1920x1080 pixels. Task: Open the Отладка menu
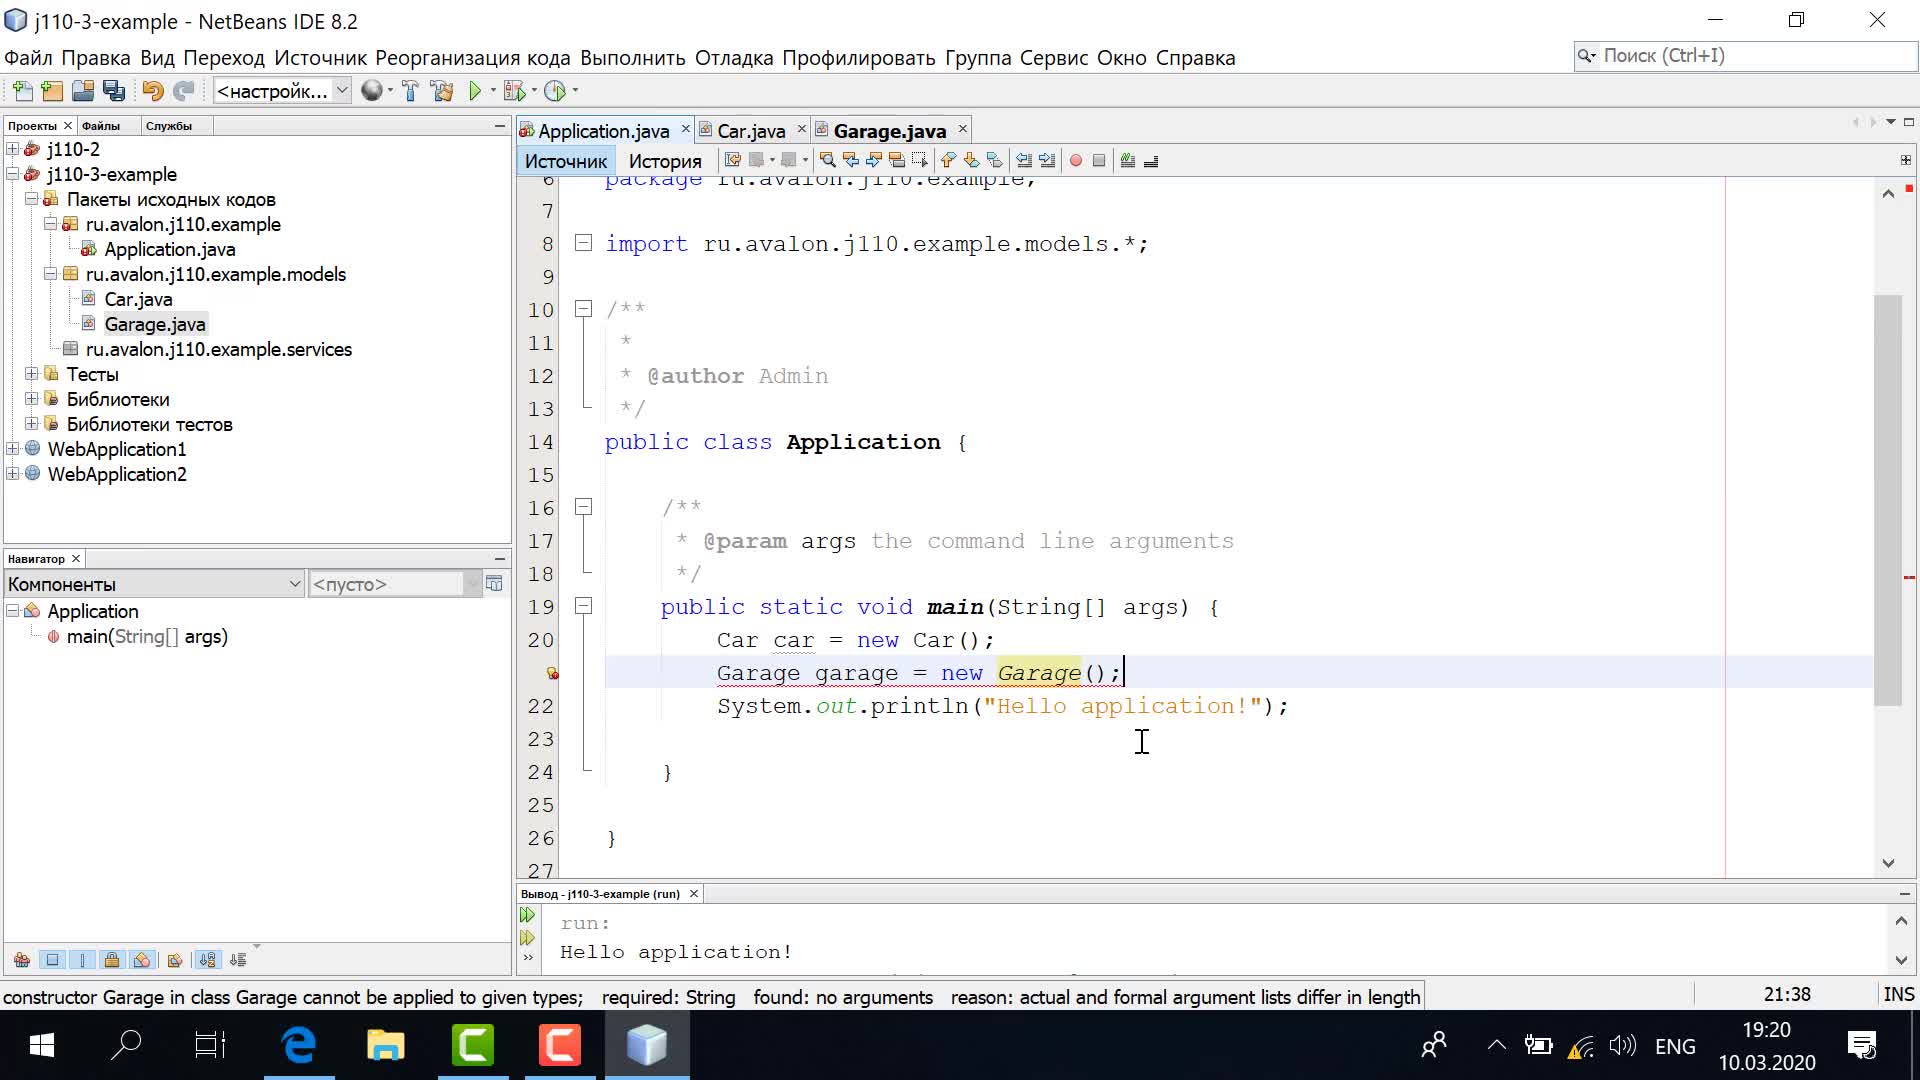tap(734, 58)
